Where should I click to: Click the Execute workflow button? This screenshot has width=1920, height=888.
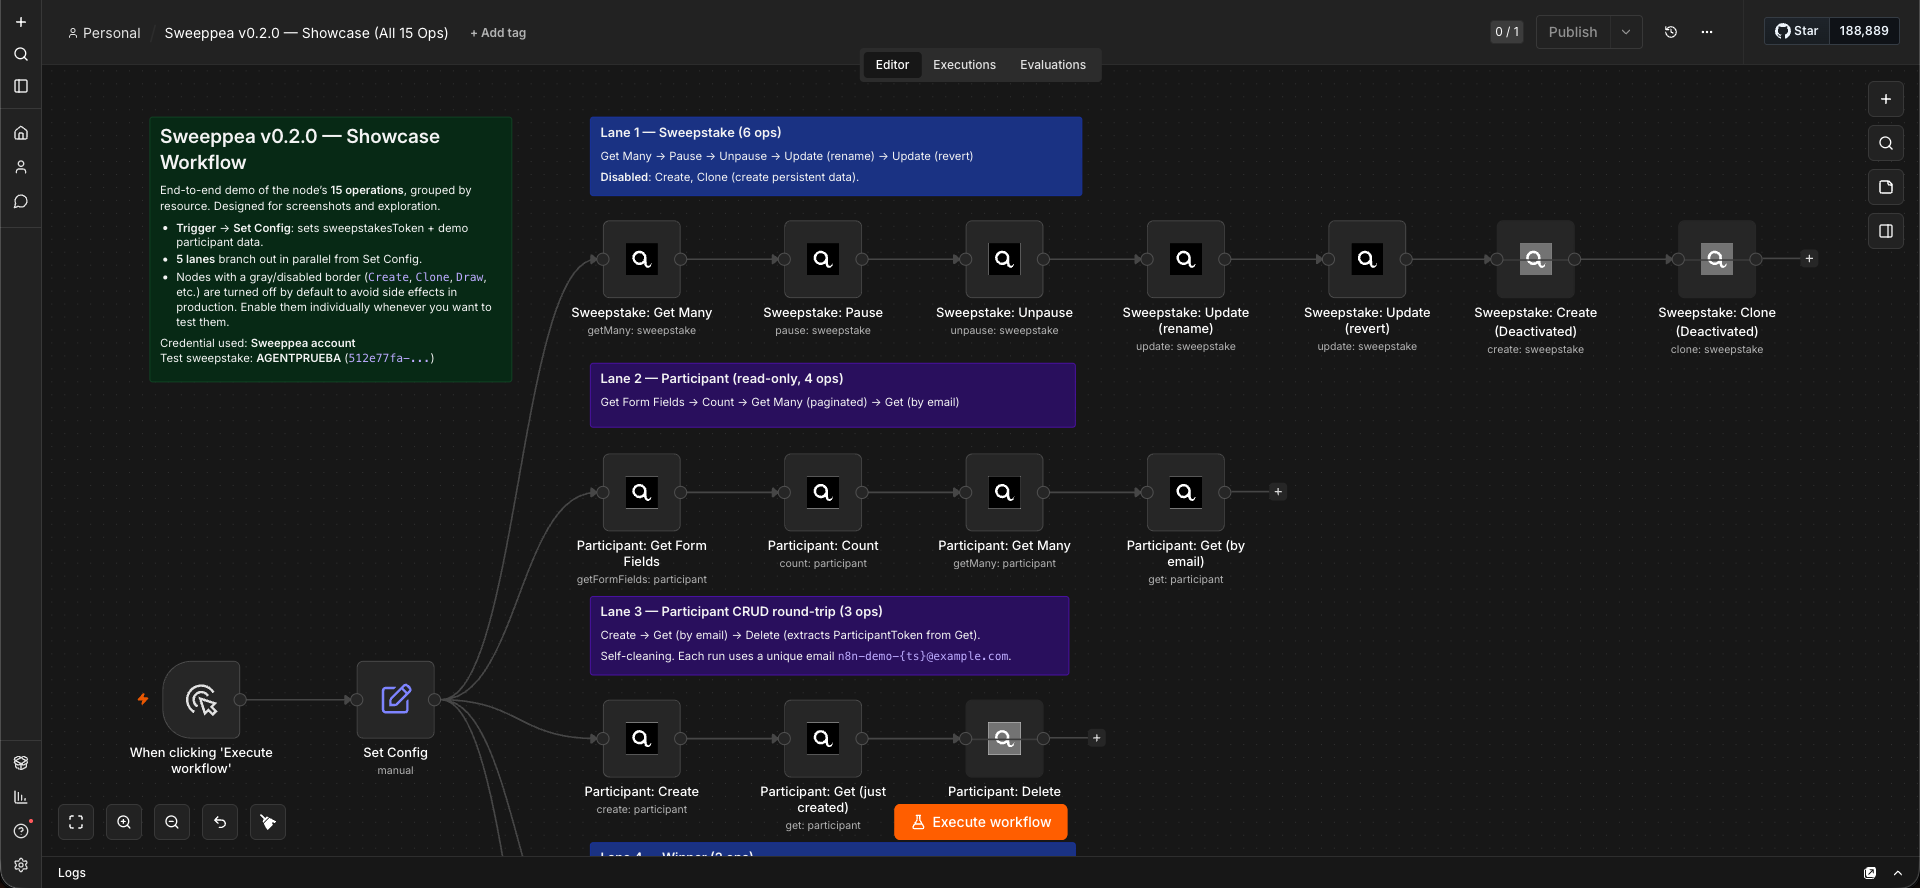tap(981, 822)
